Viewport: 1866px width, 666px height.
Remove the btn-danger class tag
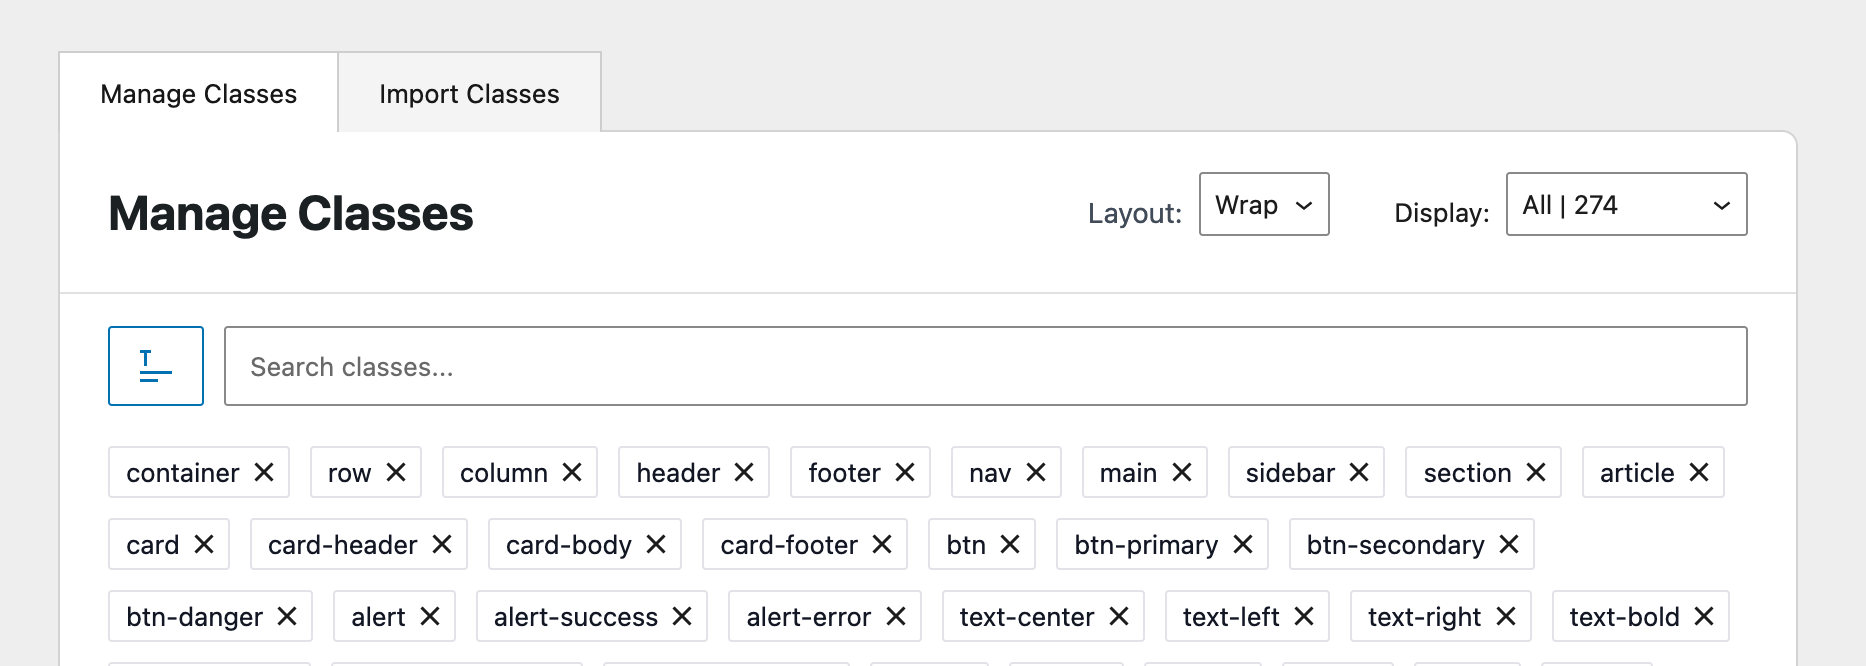tap(287, 616)
